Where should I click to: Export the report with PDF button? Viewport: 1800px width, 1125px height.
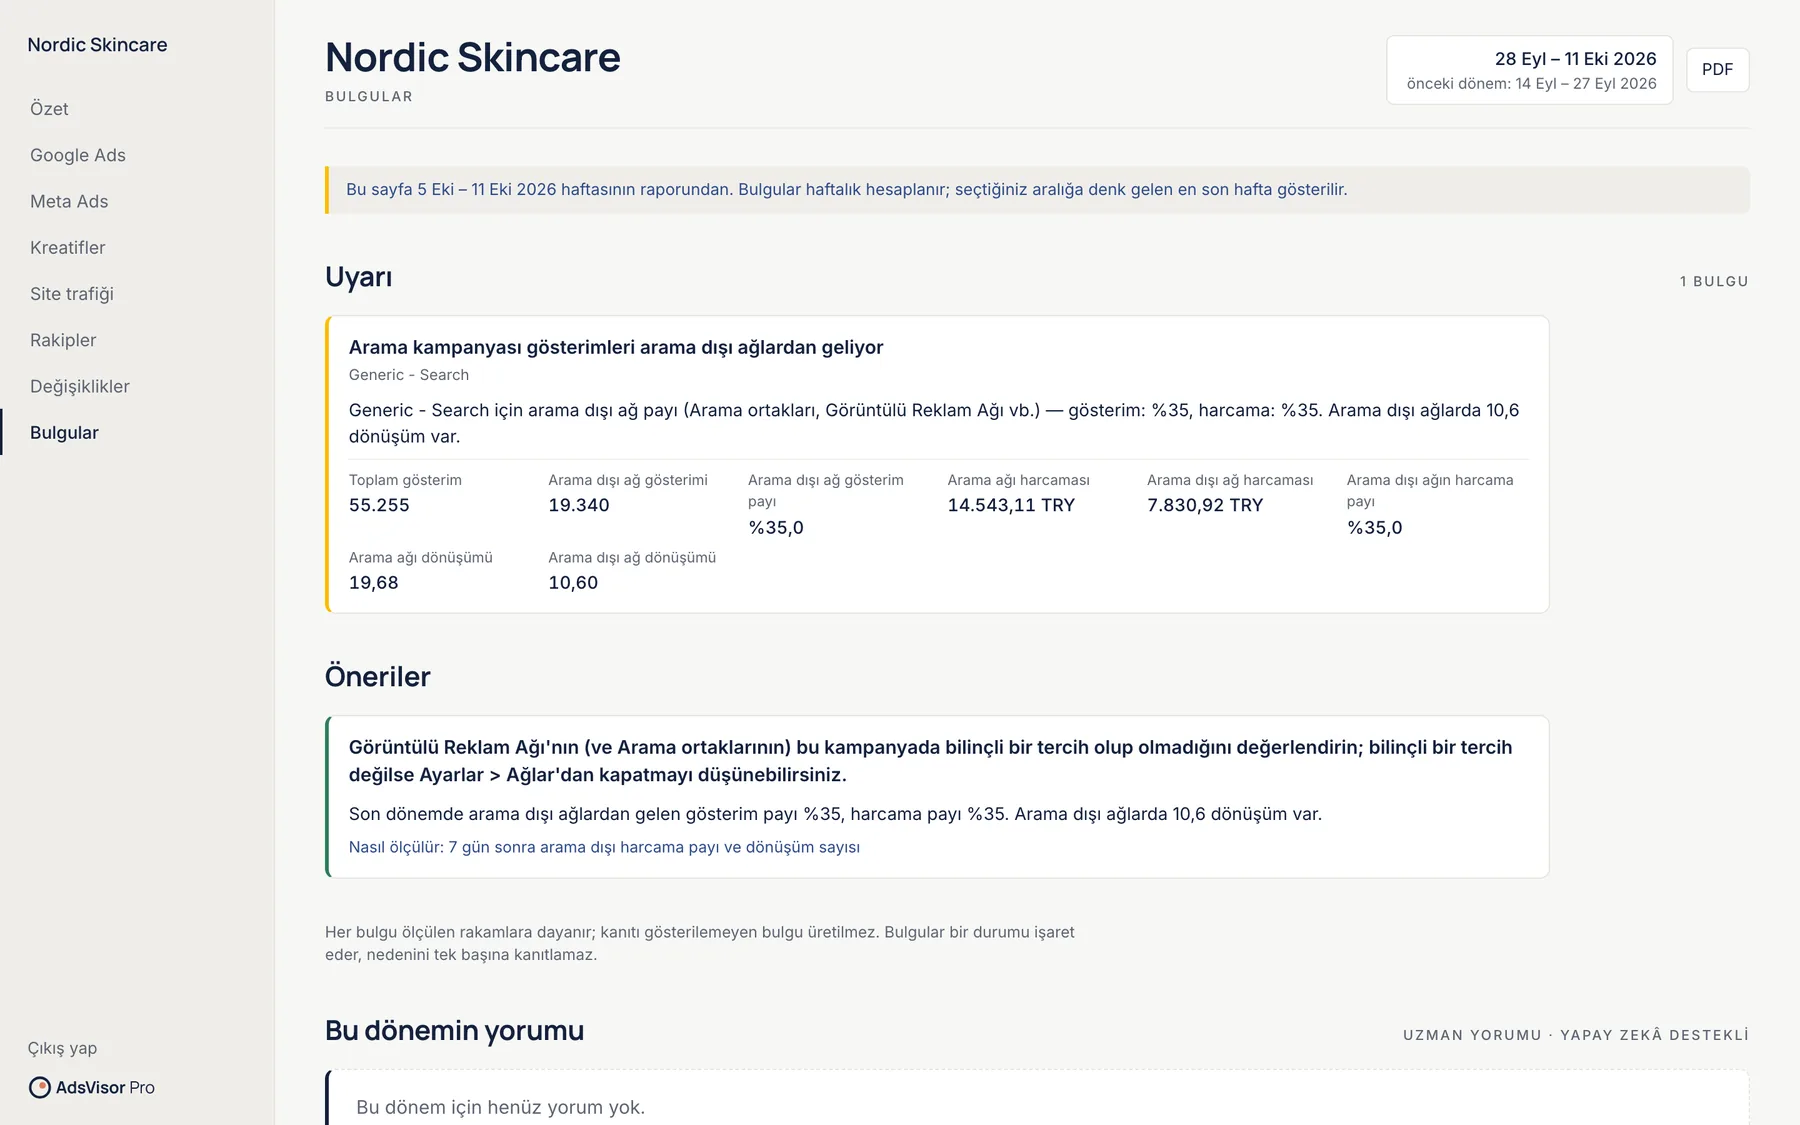pyautogui.click(x=1717, y=70)
